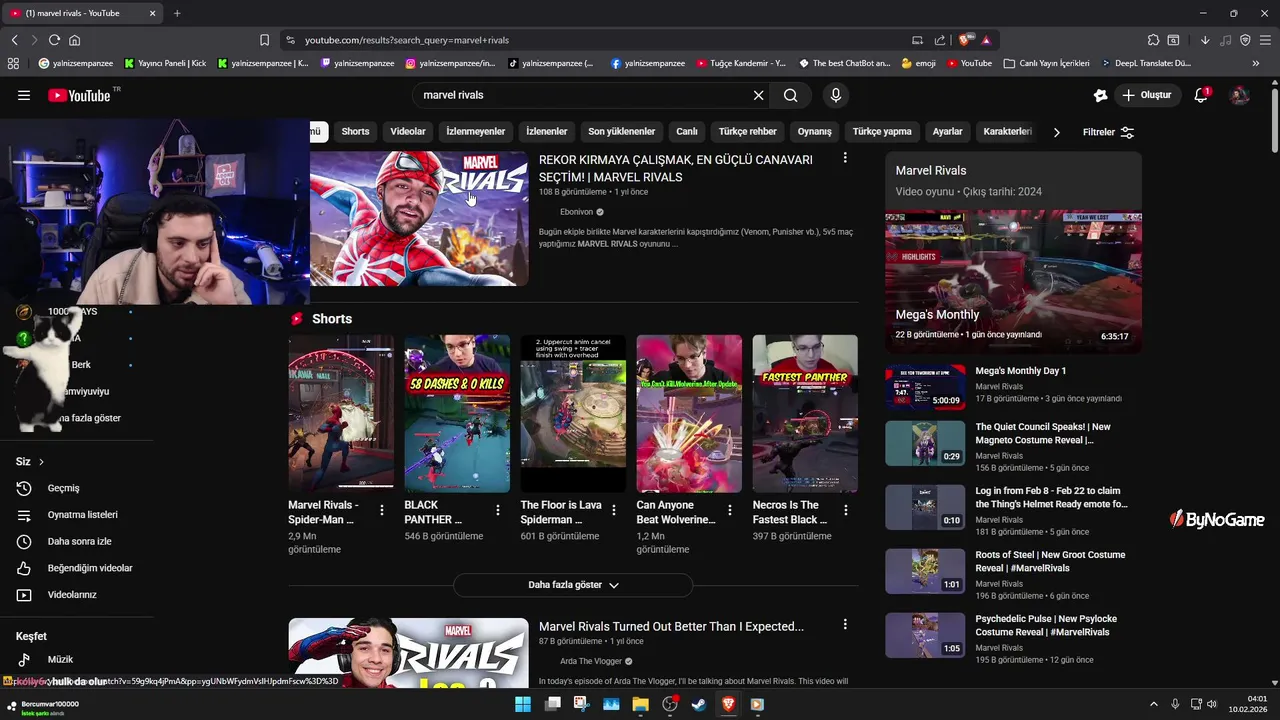Open options for Floor is Lava short
This screenshot has height=720, width=1280.
tap(614, 510)
